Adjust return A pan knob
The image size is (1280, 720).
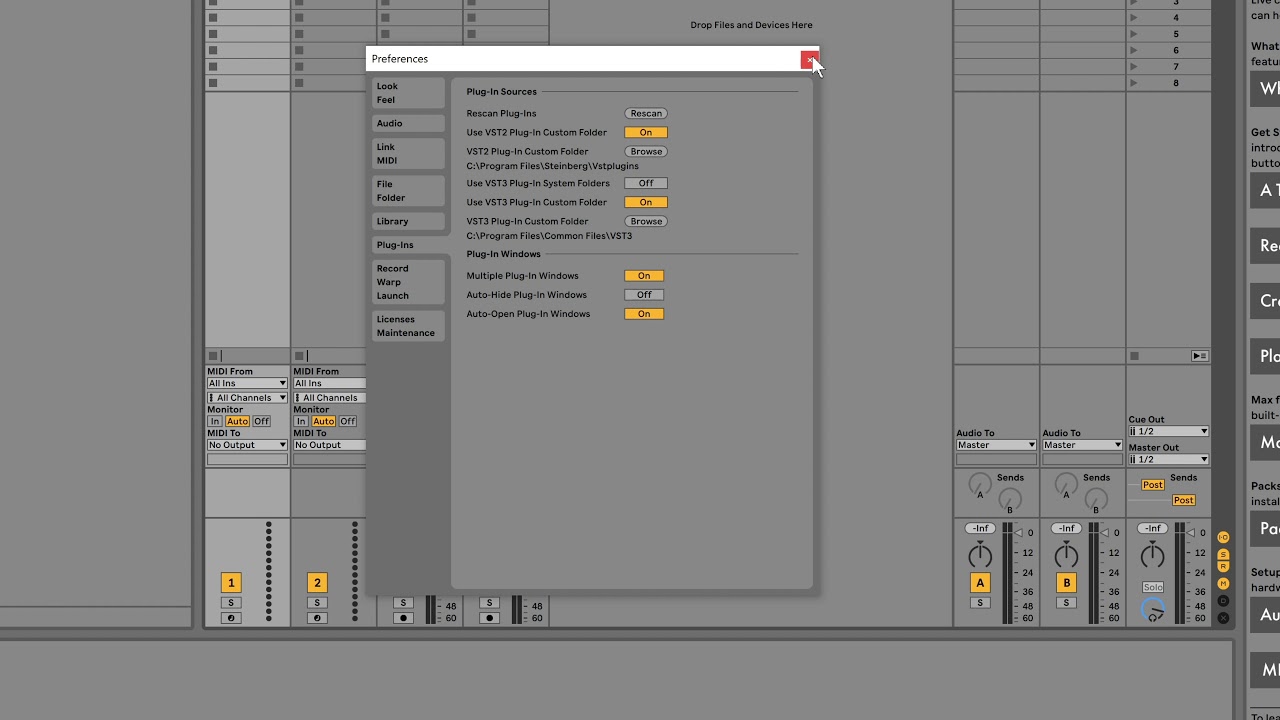980,554
